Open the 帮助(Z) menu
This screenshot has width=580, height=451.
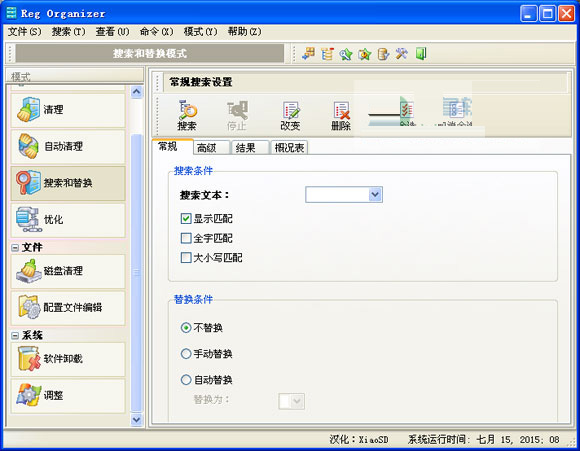tap(245, 32)
